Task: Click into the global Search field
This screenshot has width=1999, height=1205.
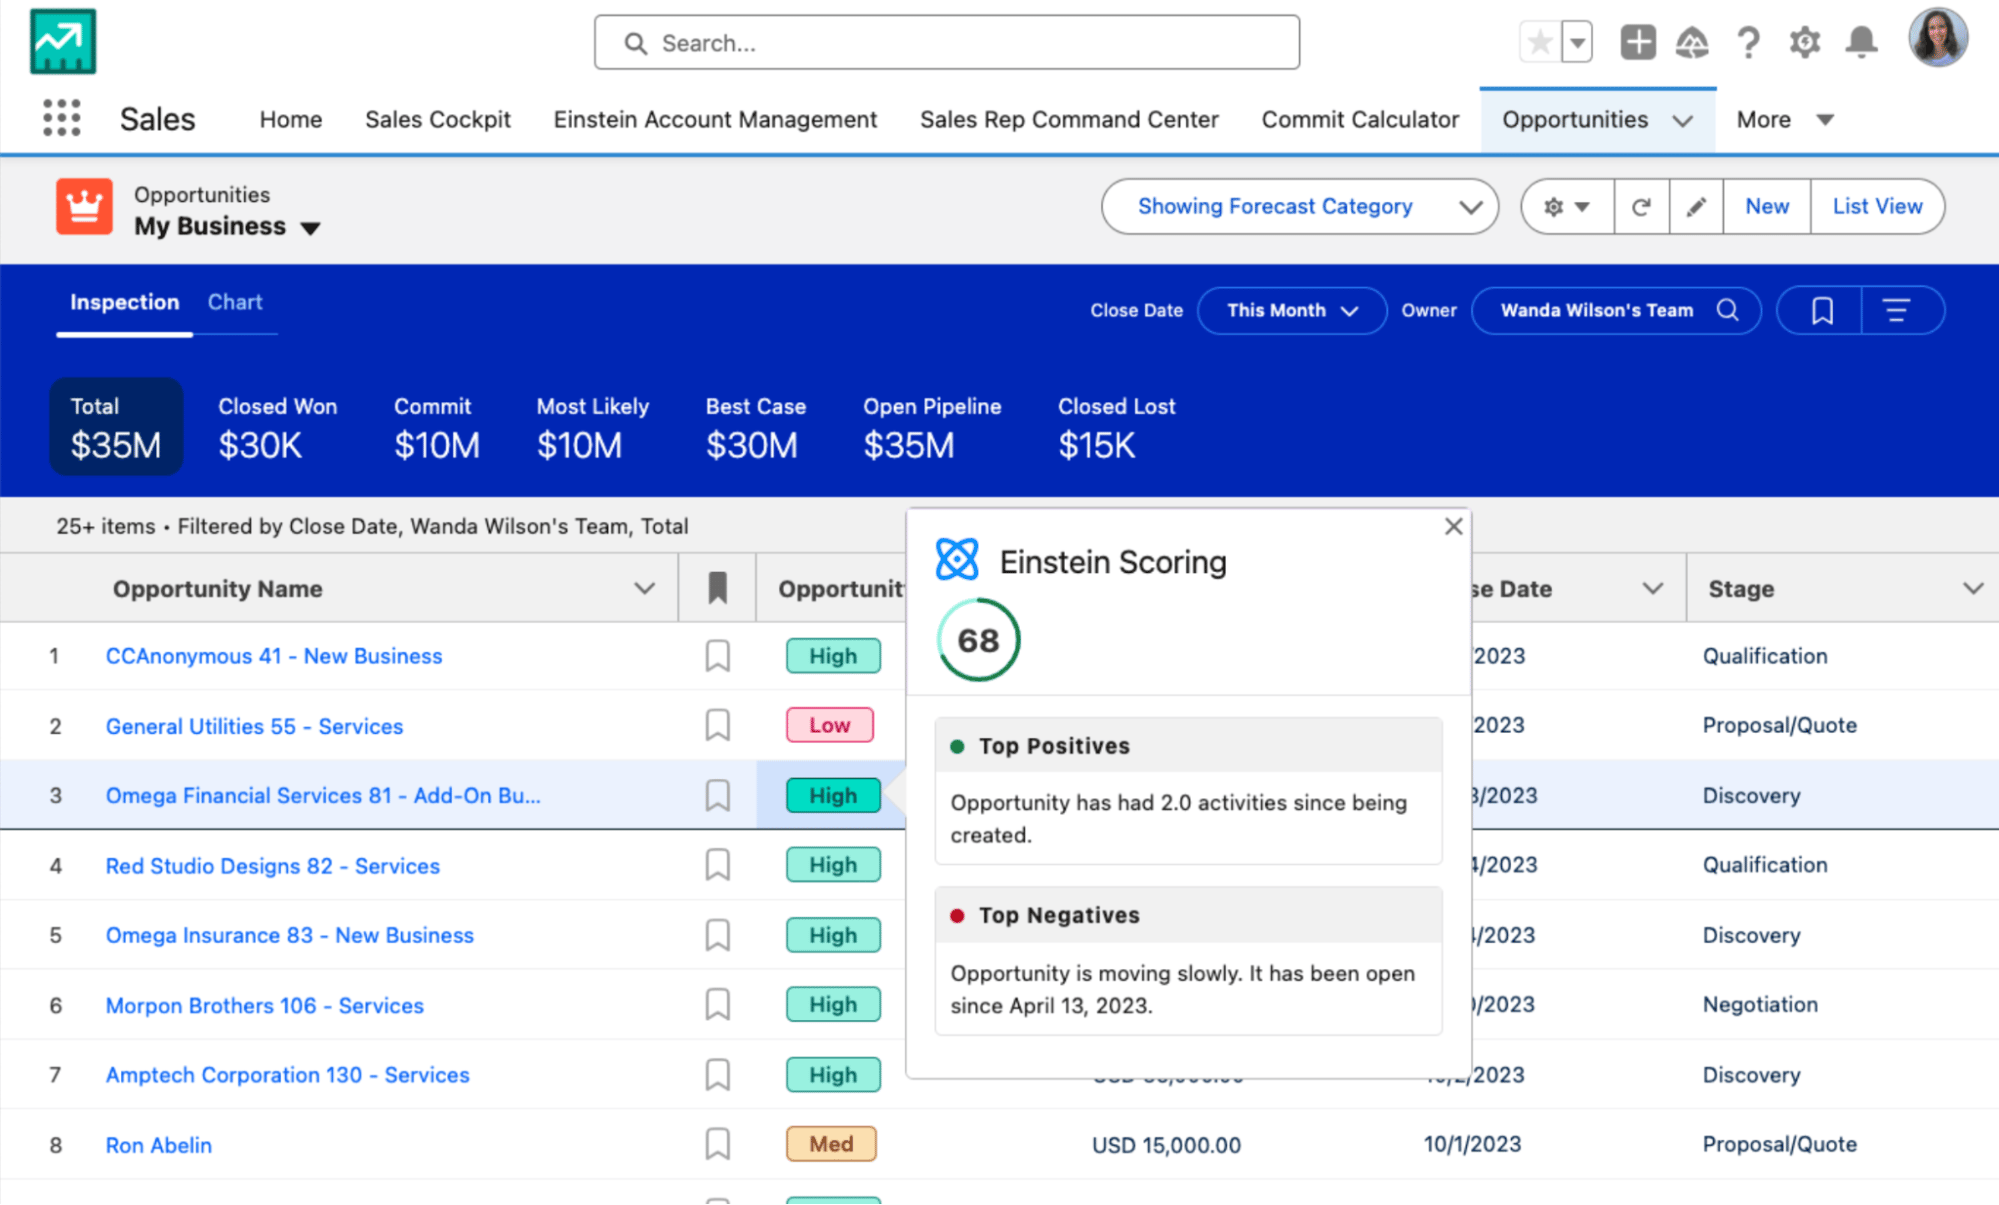Action: pos(947,42)
